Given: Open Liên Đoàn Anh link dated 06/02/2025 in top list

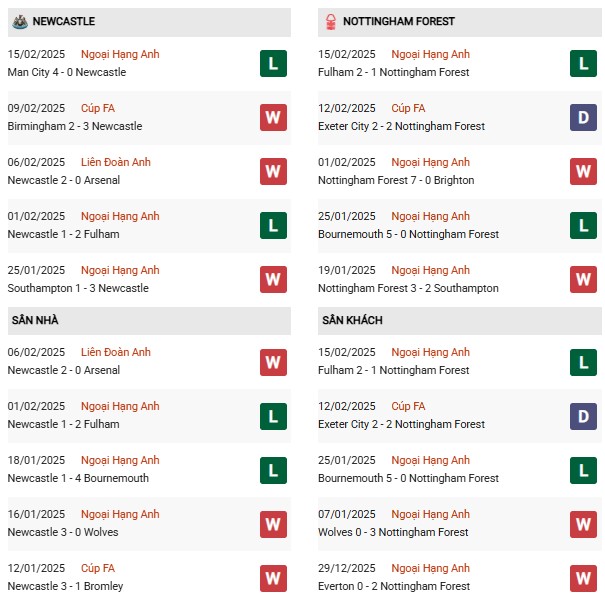Looking at the screenshot, I should click(116, 162).
